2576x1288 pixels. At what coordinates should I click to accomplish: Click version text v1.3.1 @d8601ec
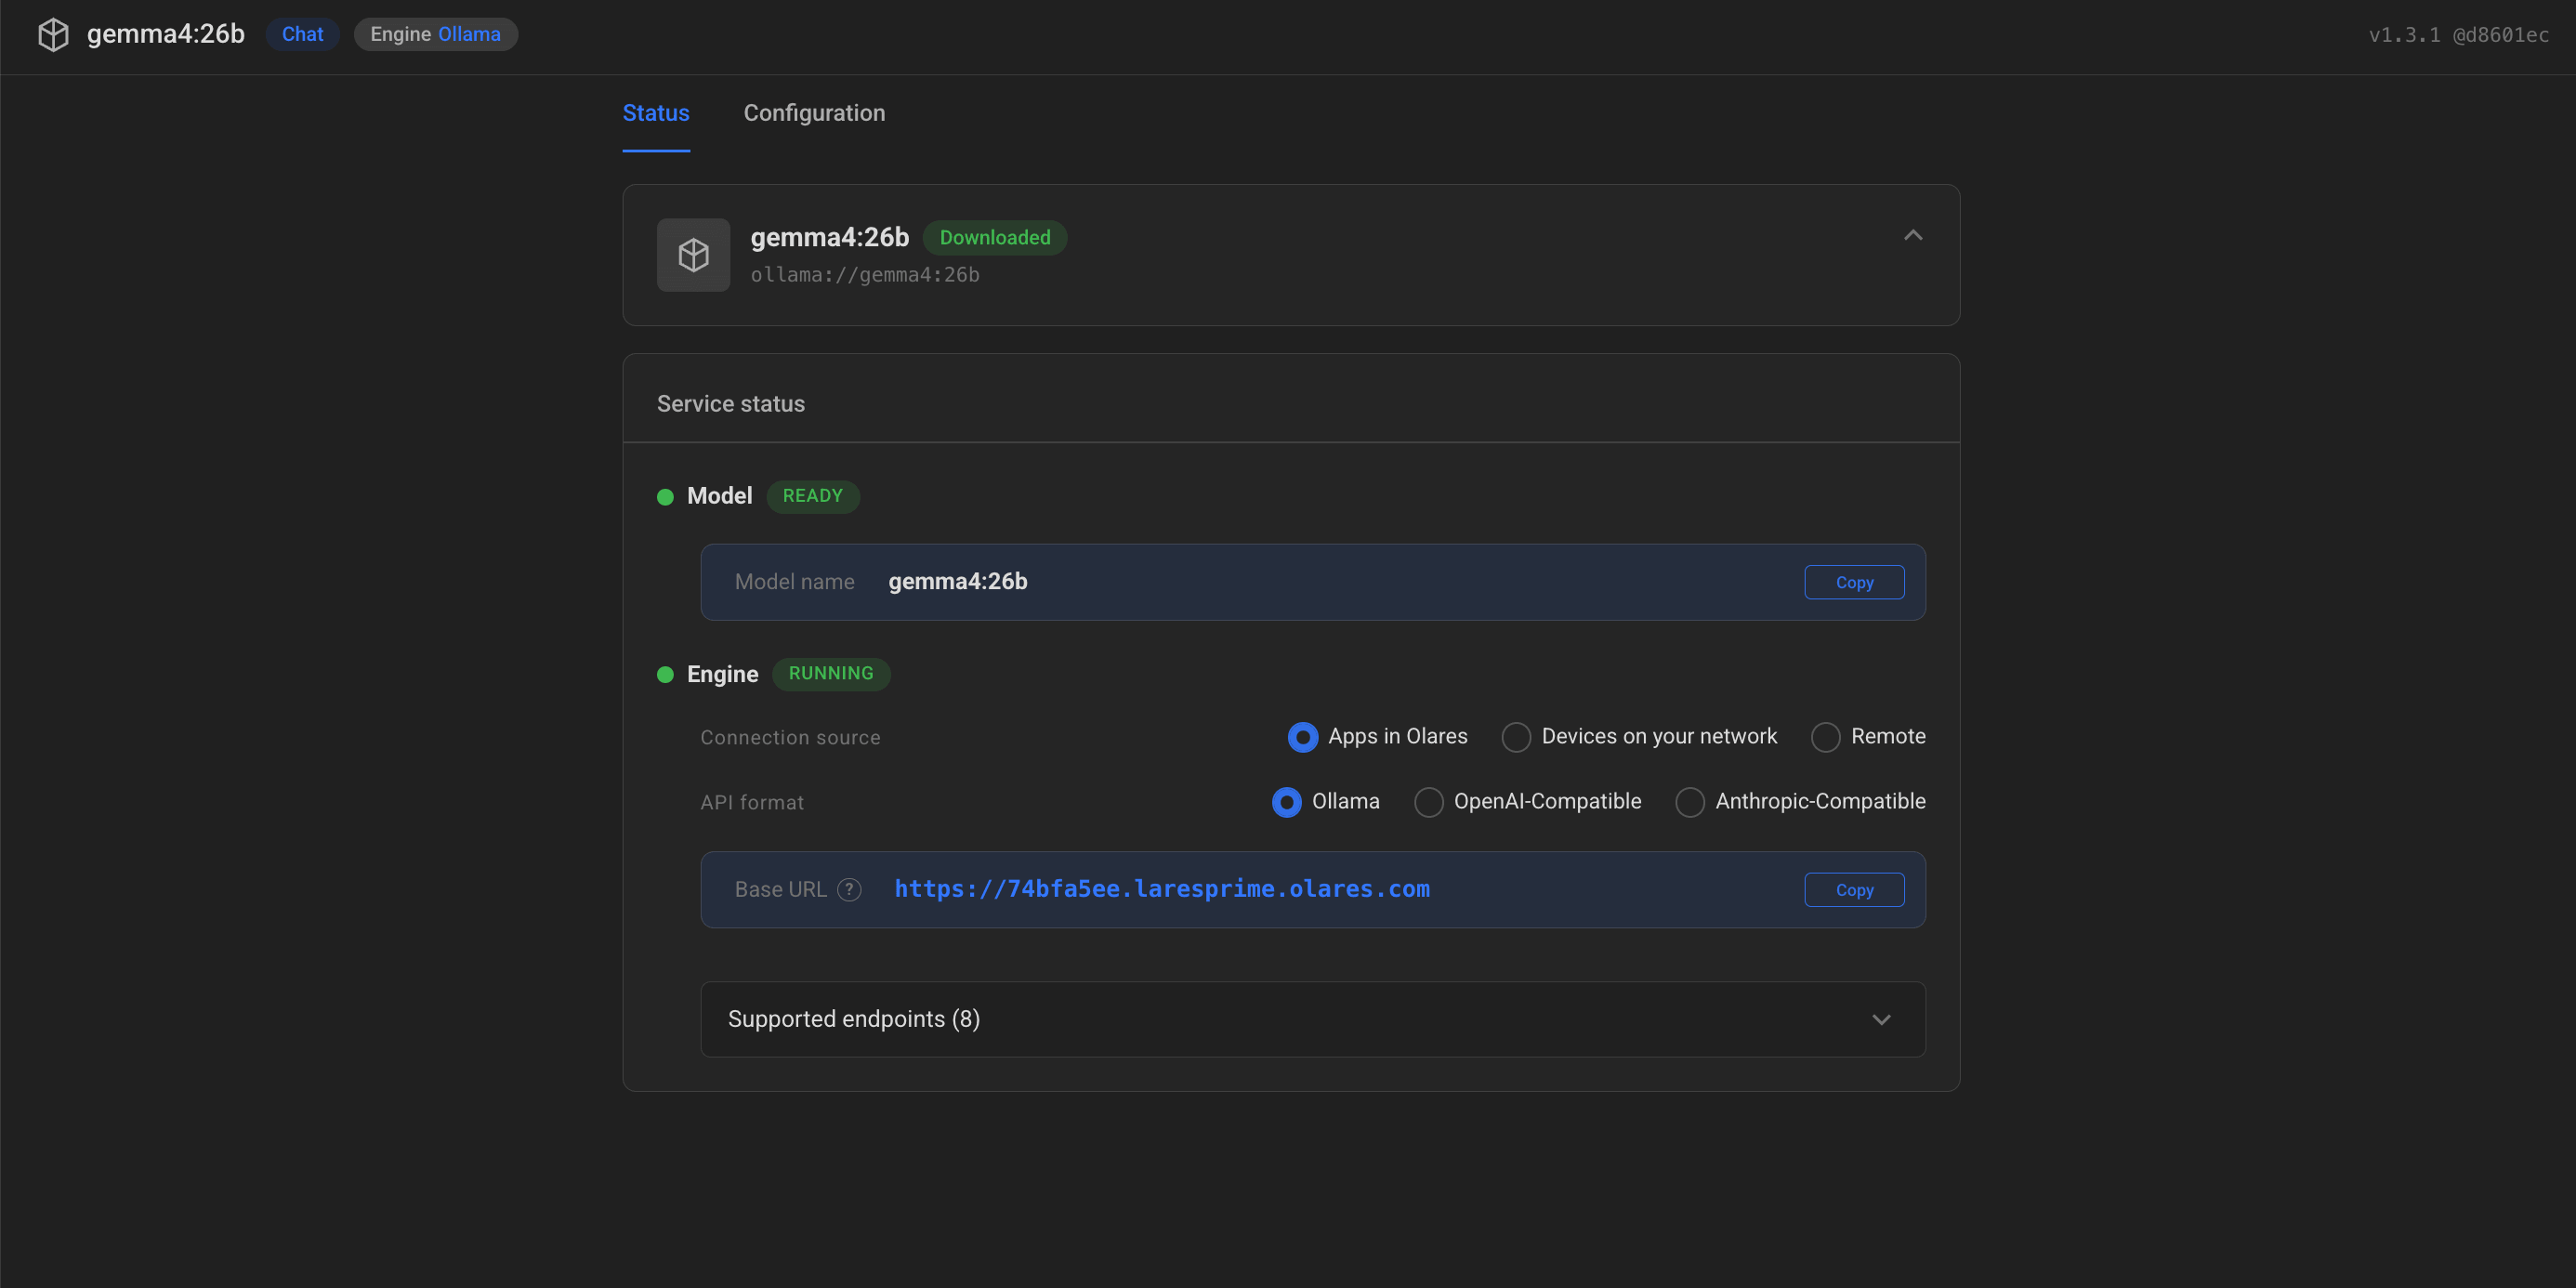tap(2459, 35)
